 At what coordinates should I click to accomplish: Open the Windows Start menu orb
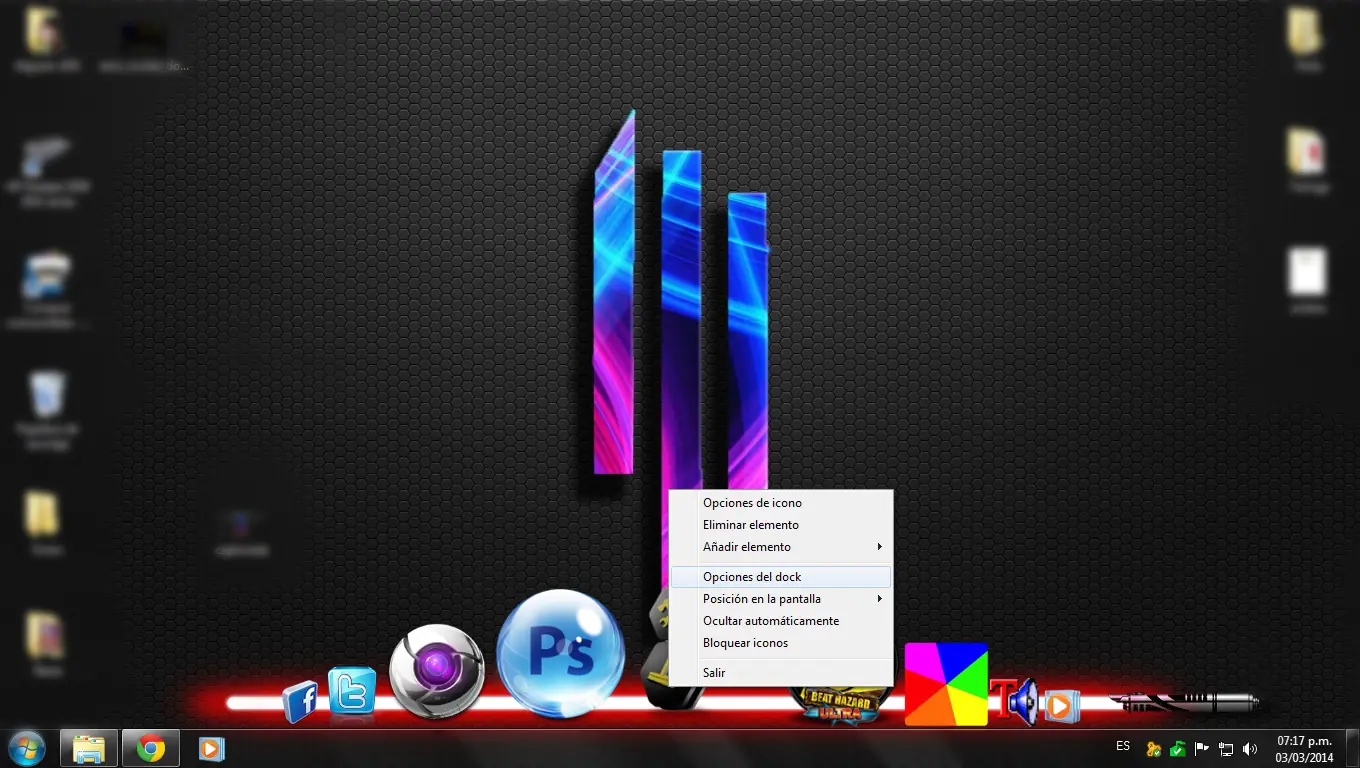(27, 749)
